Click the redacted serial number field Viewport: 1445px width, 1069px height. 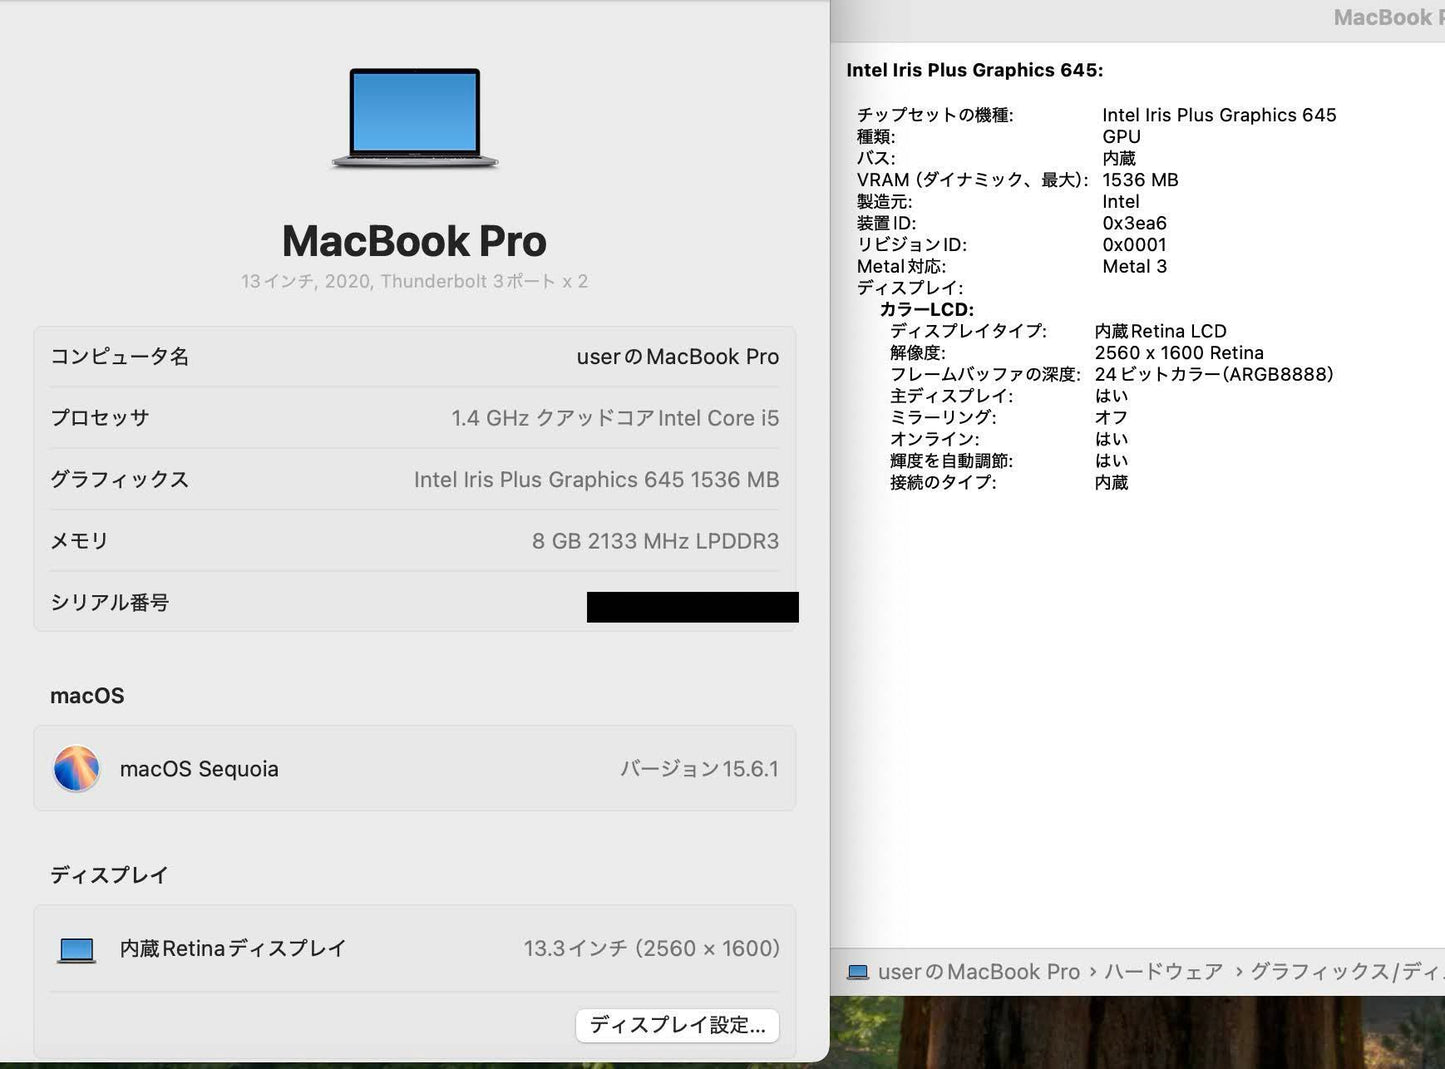tap(693, 606)
